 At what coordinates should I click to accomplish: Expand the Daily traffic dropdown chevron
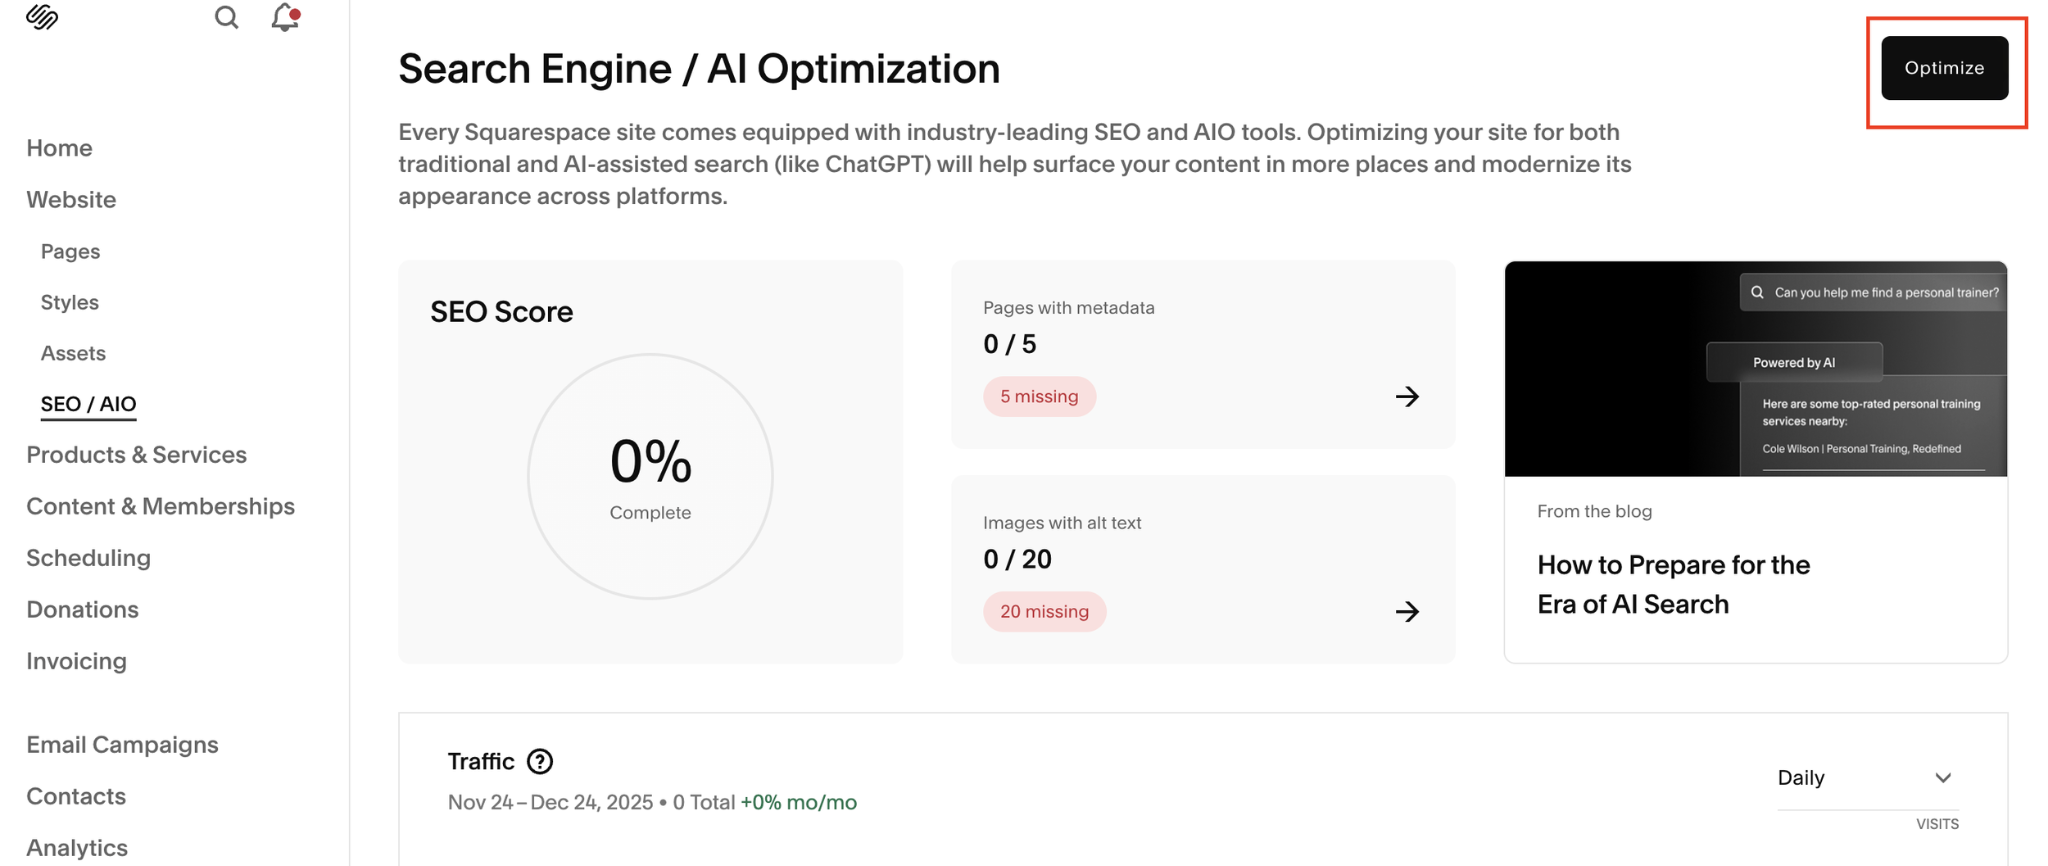point(1943,778)
